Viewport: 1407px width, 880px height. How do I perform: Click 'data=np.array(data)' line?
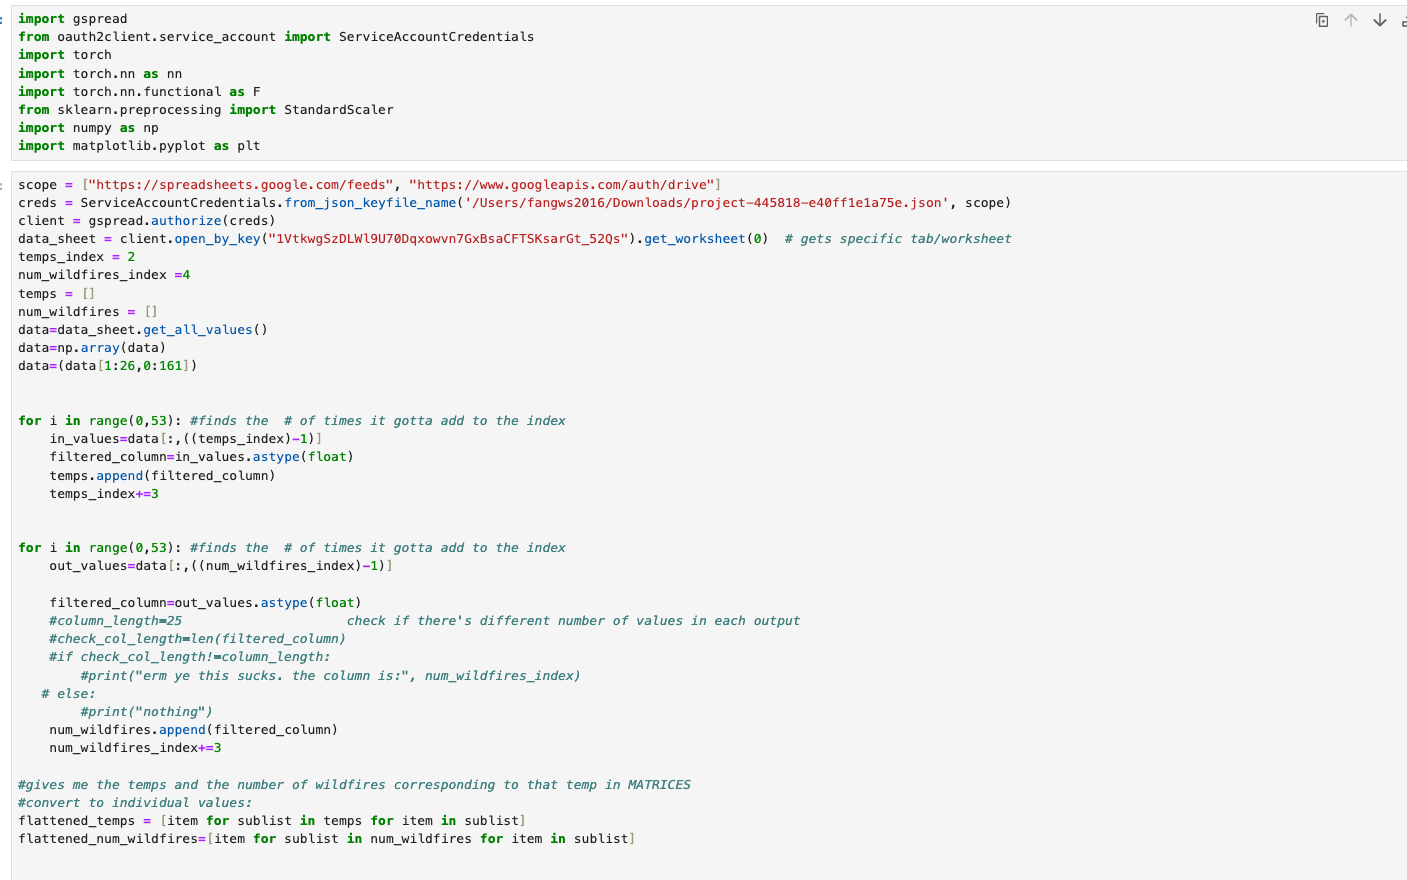point(92,348)
